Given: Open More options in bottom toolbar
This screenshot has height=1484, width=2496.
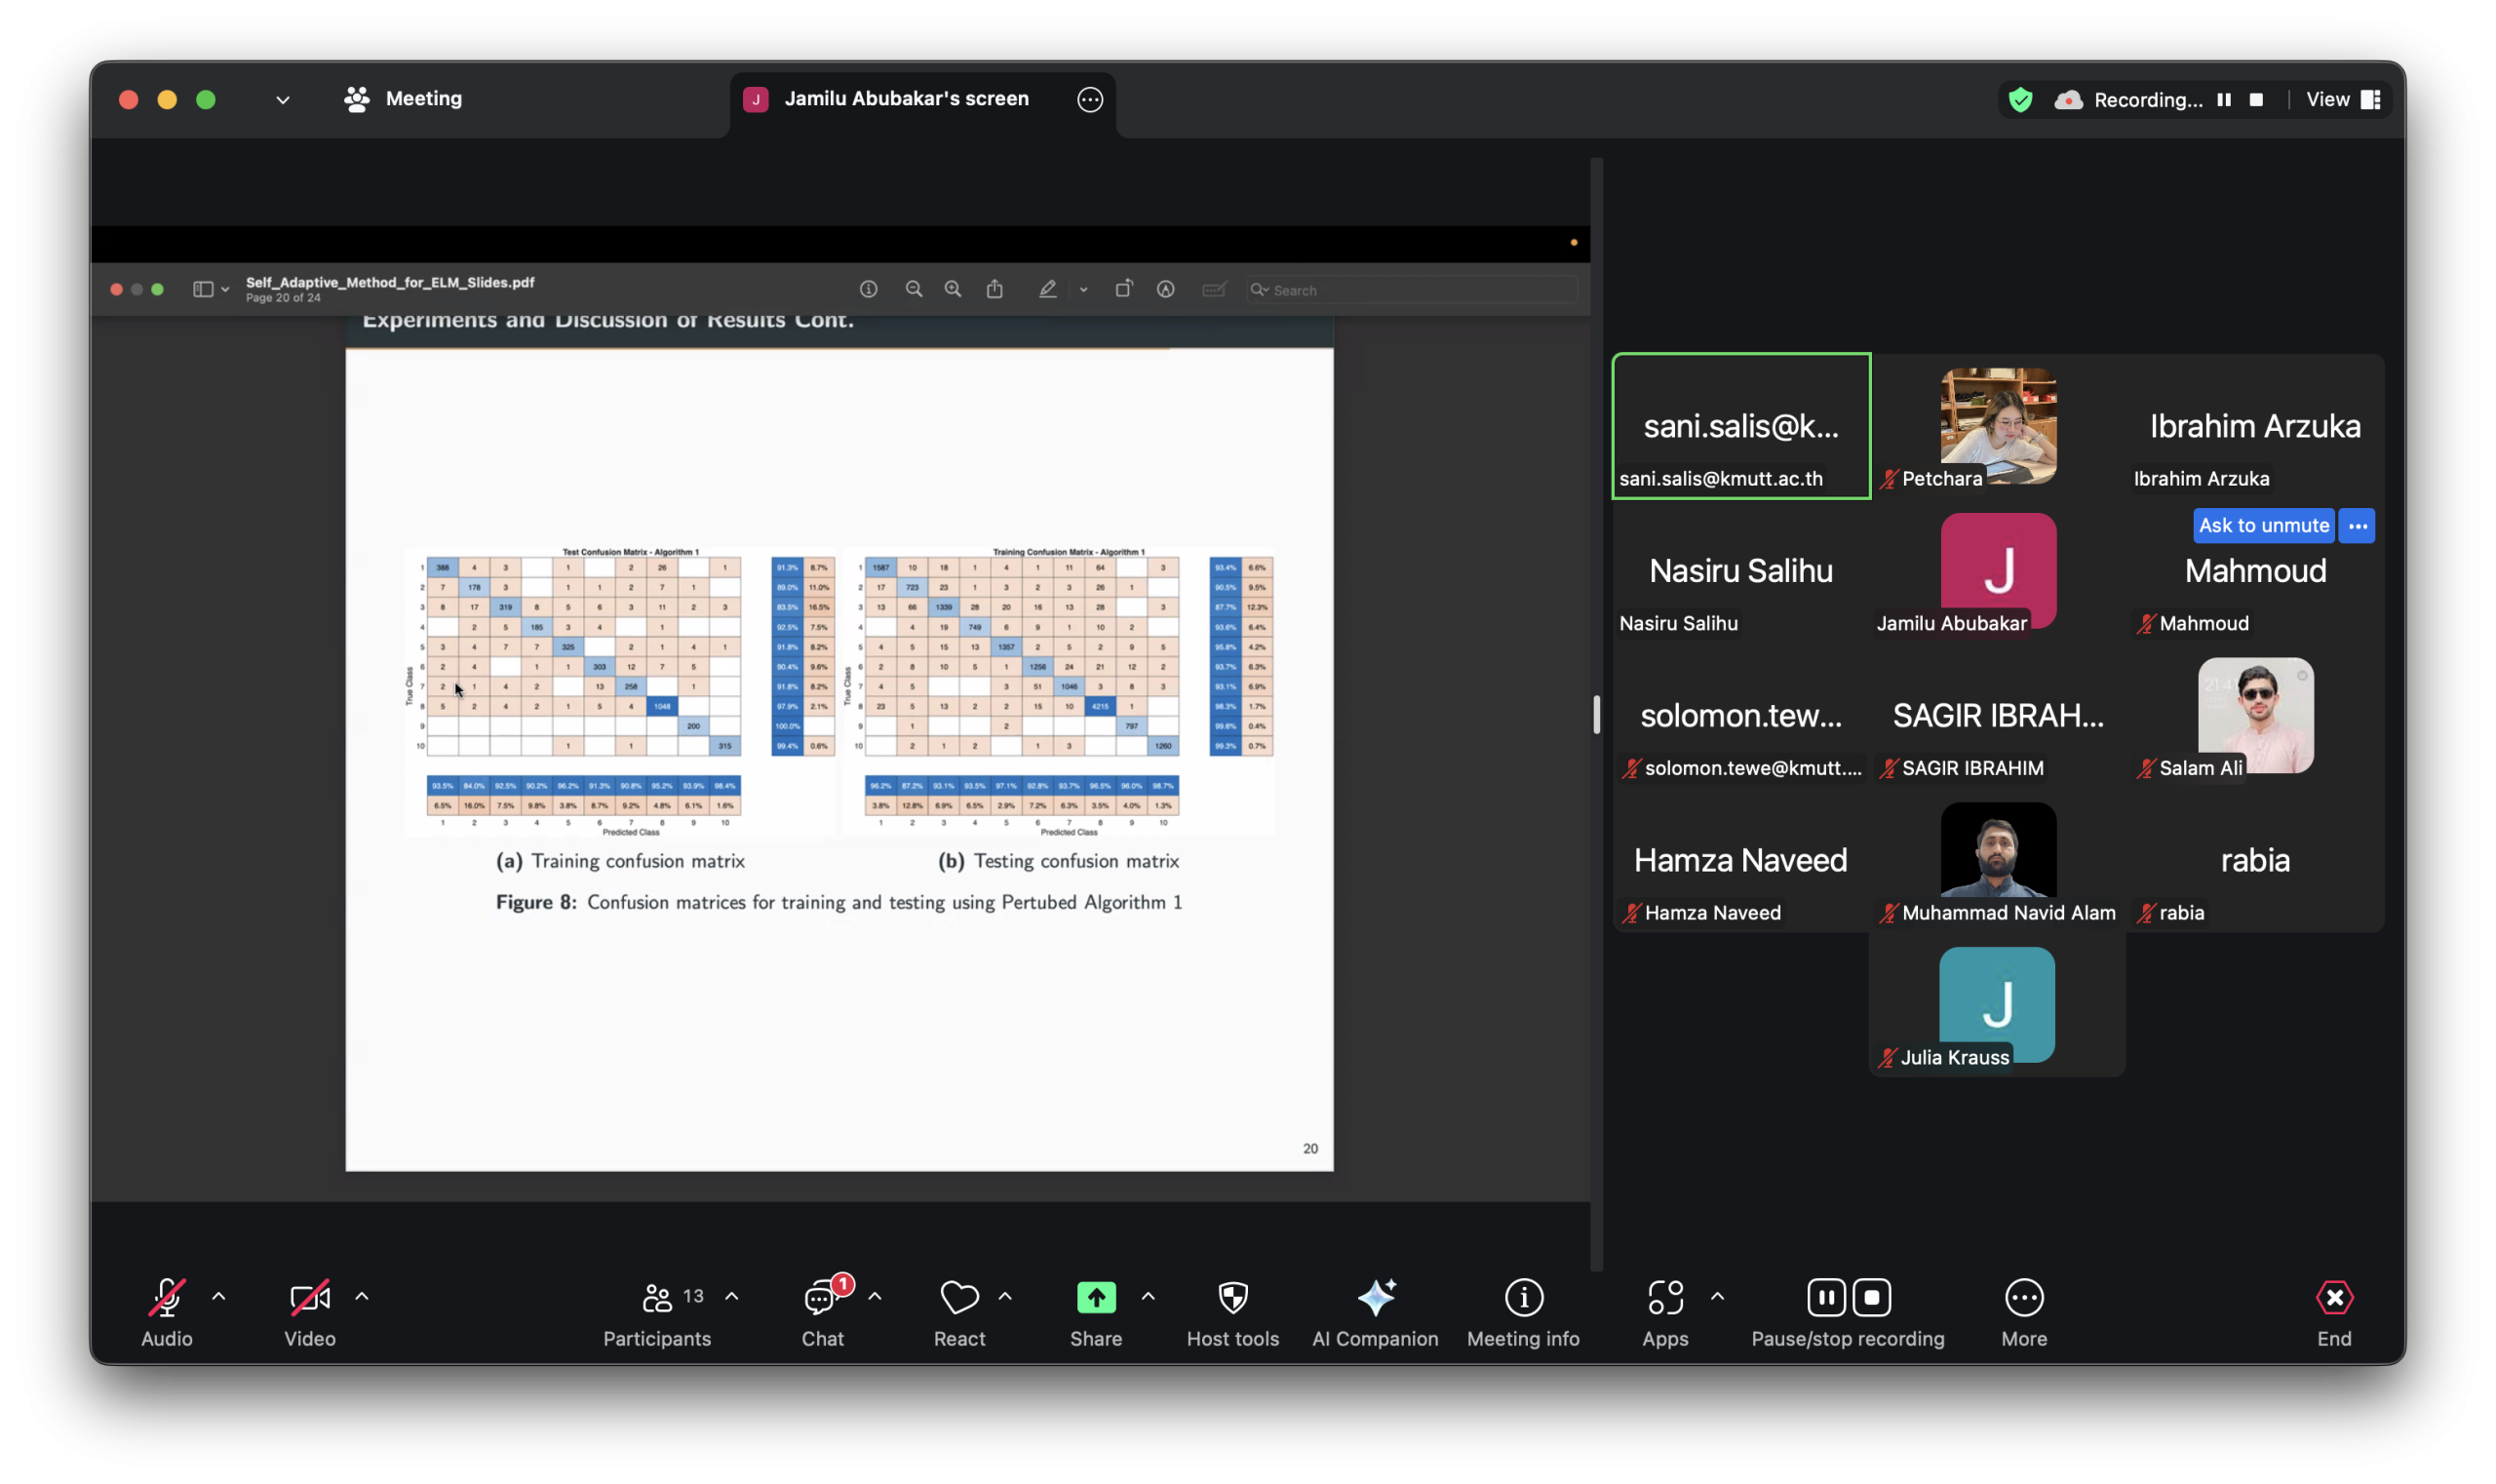Looking at the screenshot, I should pyautogui.click(x=2024, y=1298).
